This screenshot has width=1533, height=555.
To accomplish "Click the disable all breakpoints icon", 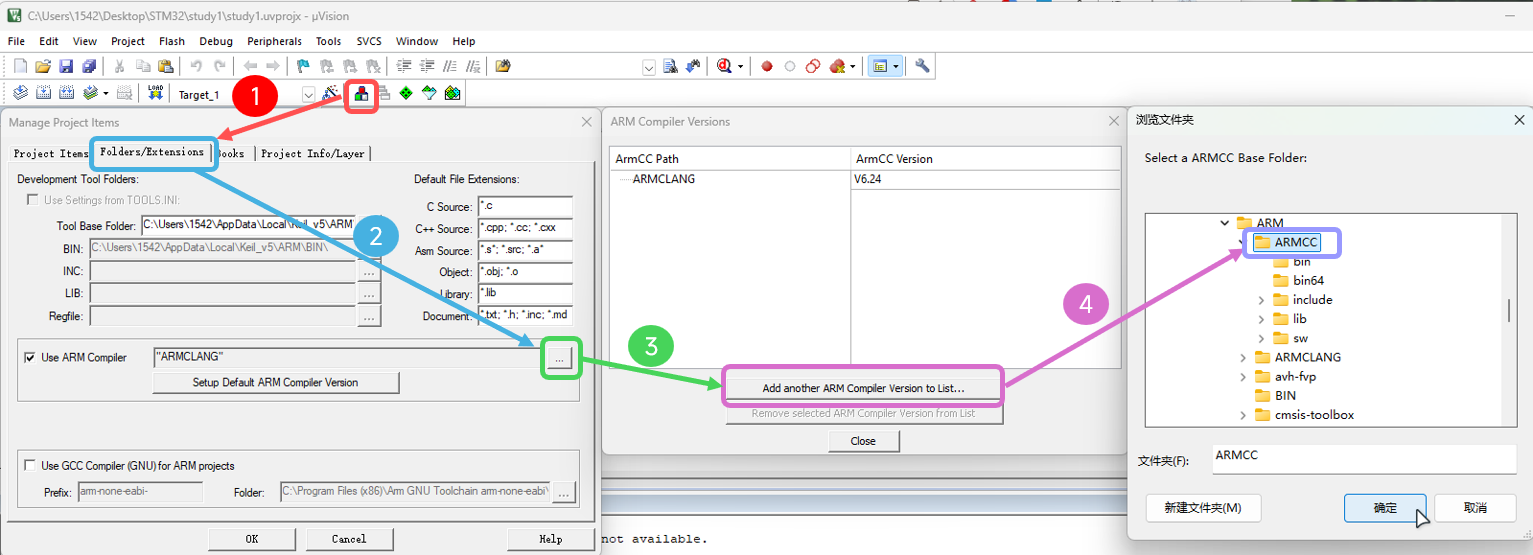I will click(x=813, y=66).
